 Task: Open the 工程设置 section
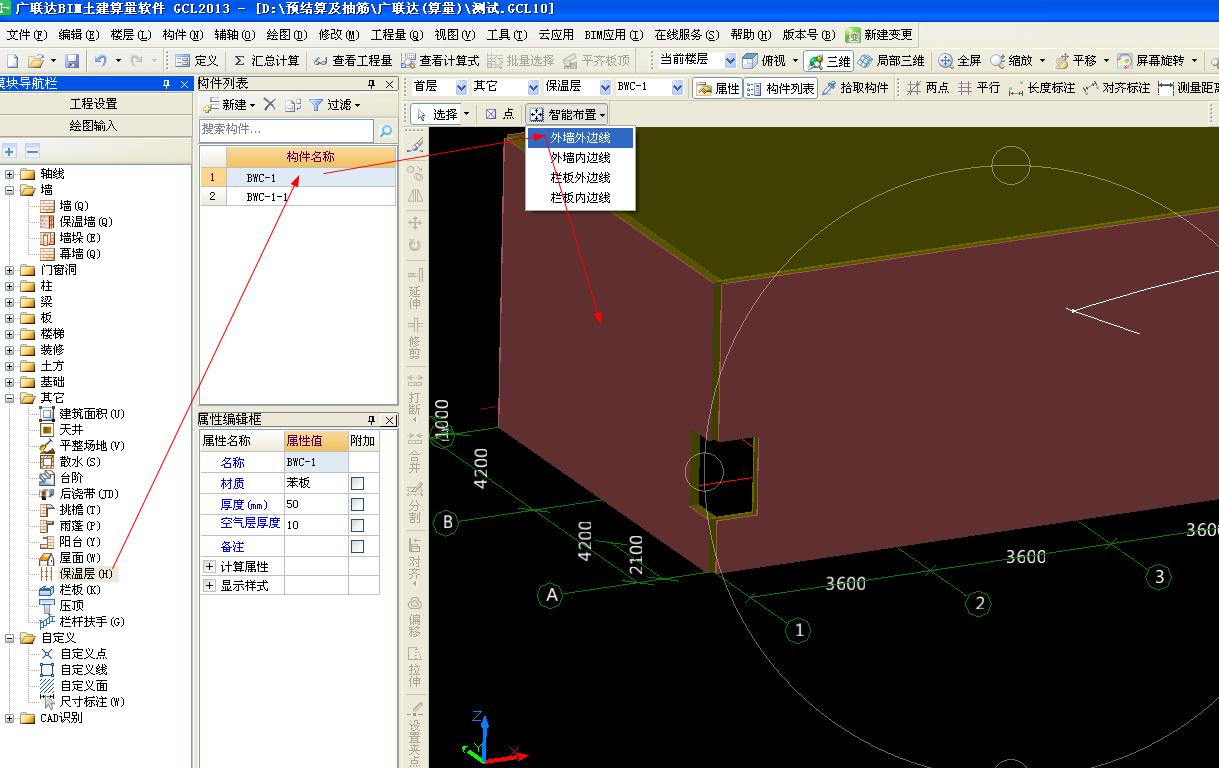94,104
